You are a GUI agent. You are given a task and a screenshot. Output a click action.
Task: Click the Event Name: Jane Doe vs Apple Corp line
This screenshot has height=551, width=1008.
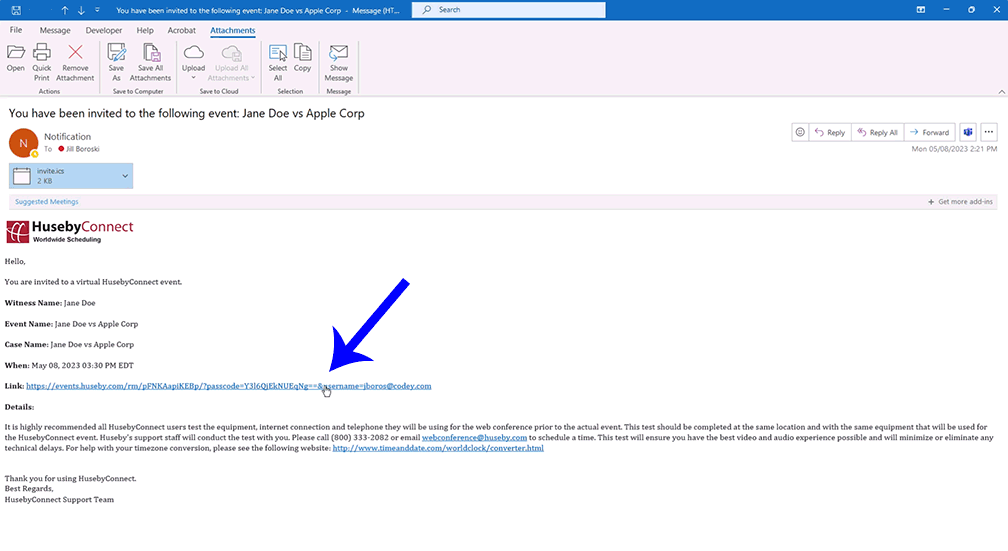coord(71,323)
